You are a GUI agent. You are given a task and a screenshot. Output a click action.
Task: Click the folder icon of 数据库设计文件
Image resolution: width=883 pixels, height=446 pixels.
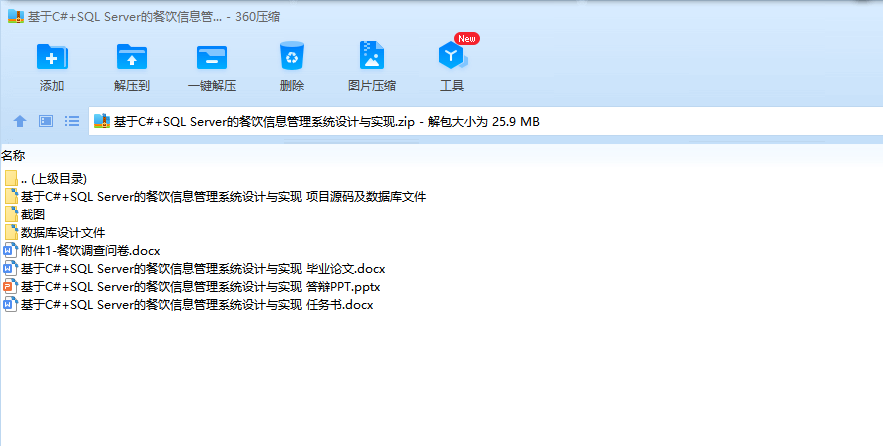pos(11,232)
